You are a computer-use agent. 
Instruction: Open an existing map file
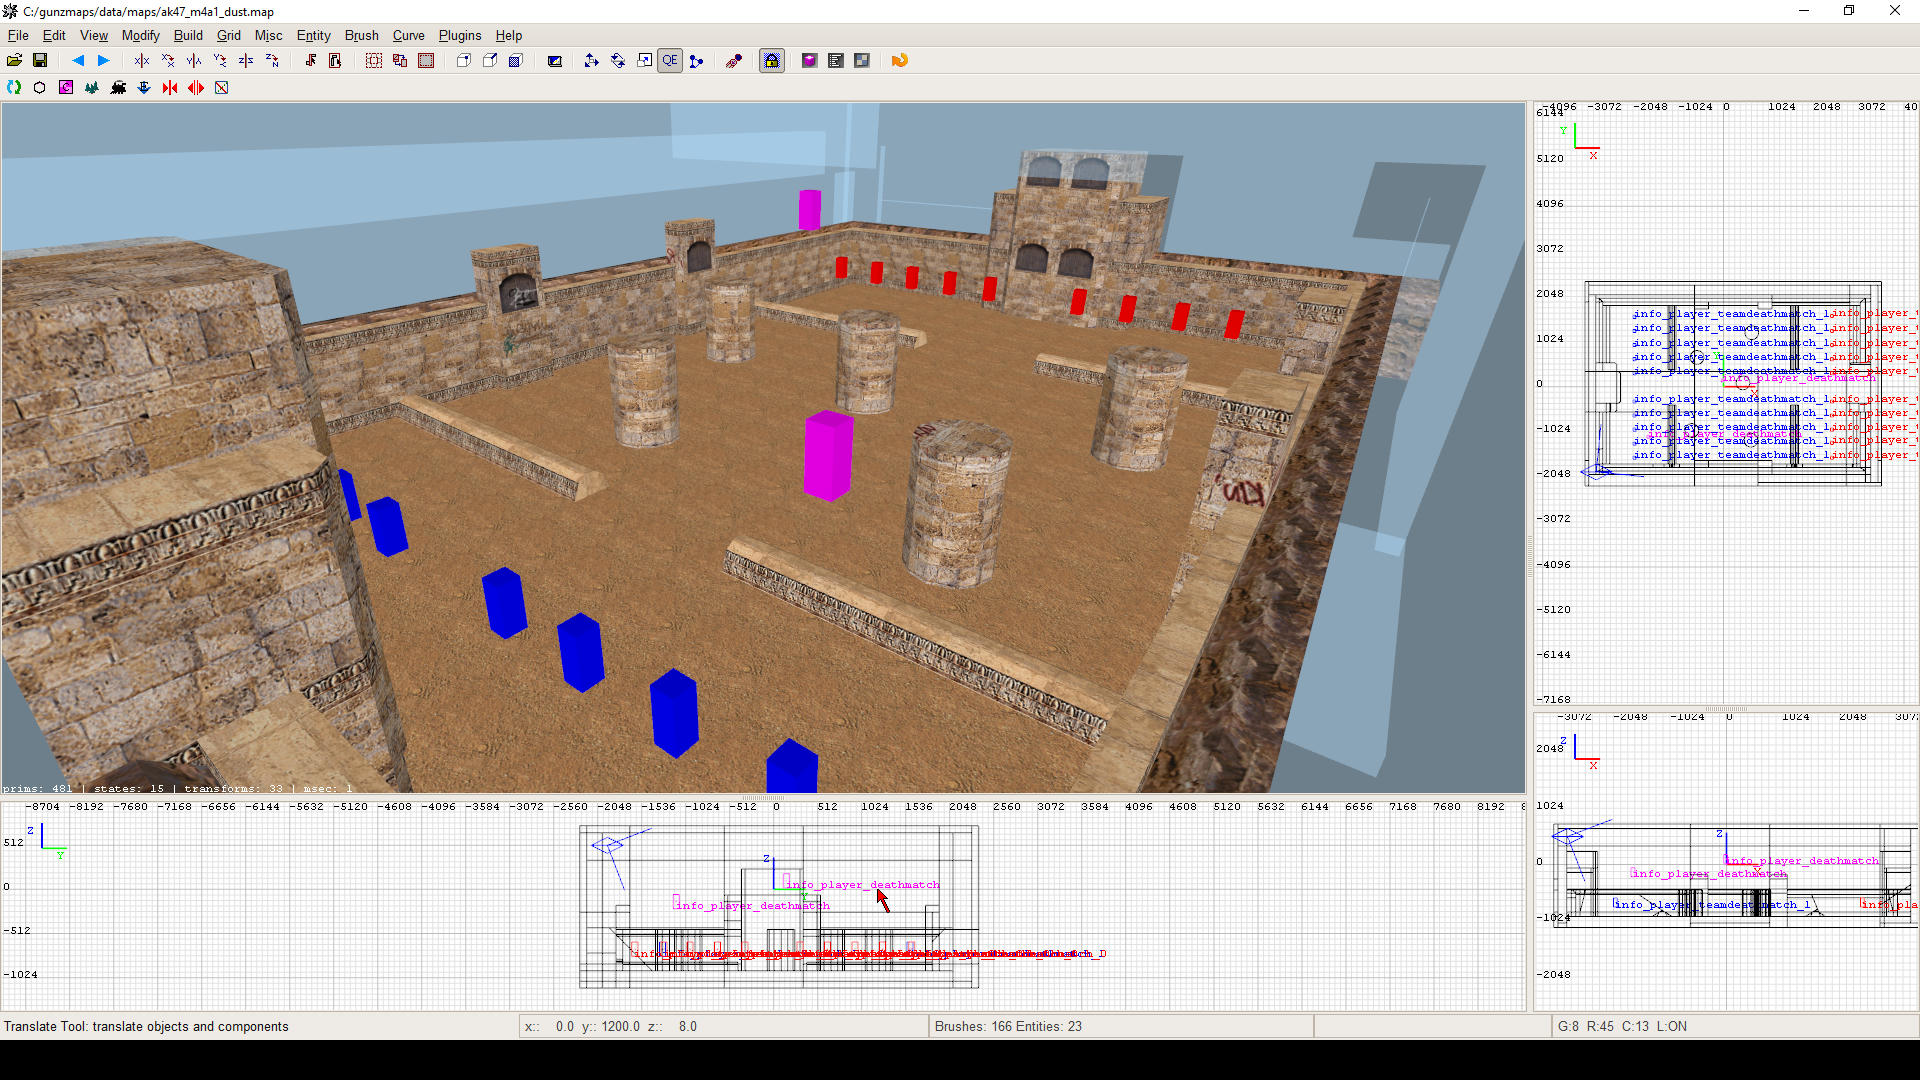pyautogui.click(x=15, y=60)
